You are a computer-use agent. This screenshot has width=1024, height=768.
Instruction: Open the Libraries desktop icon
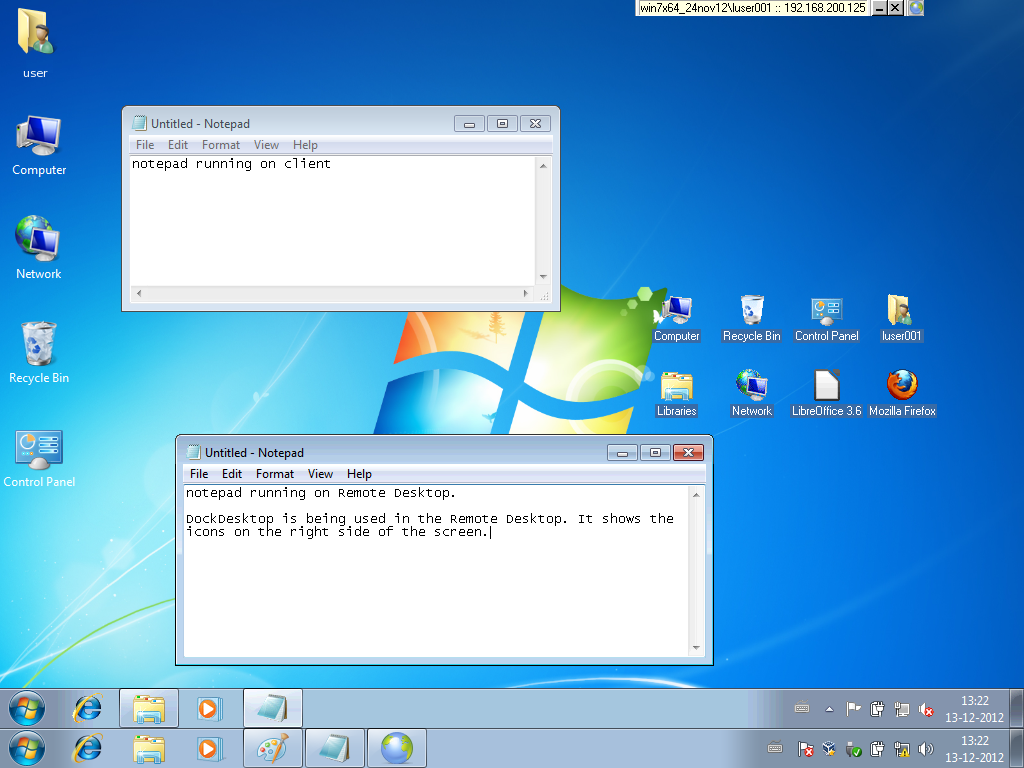[677, 386]
